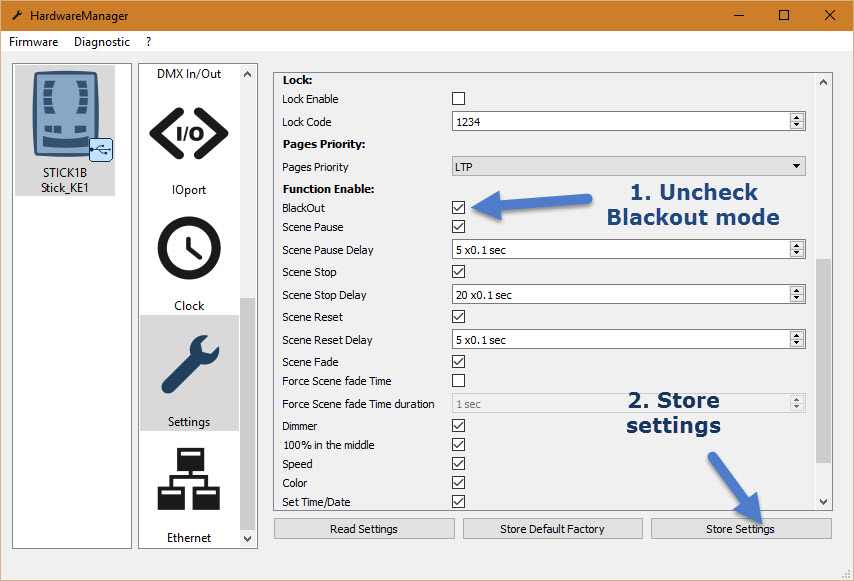Toggle the Scene Fade checkbox
This screenshot has height=581, width=854.
pos(459,362)
